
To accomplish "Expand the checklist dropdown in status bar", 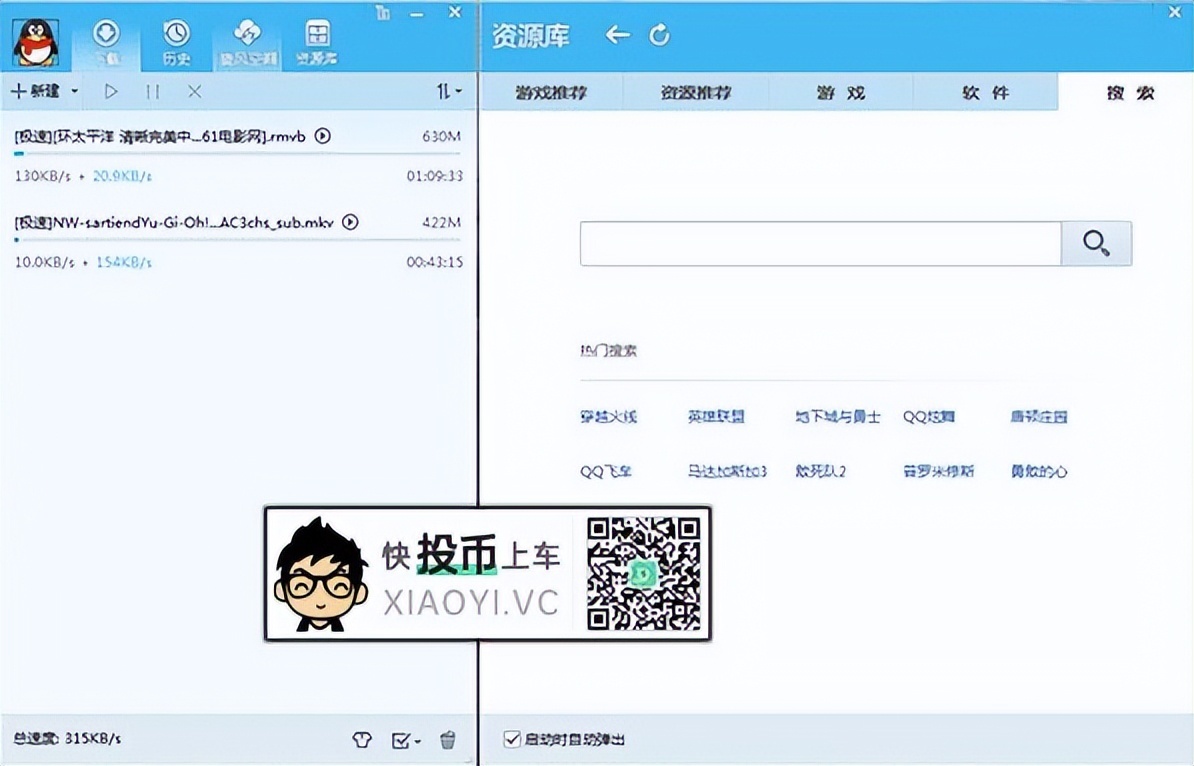I will point(417,741).
